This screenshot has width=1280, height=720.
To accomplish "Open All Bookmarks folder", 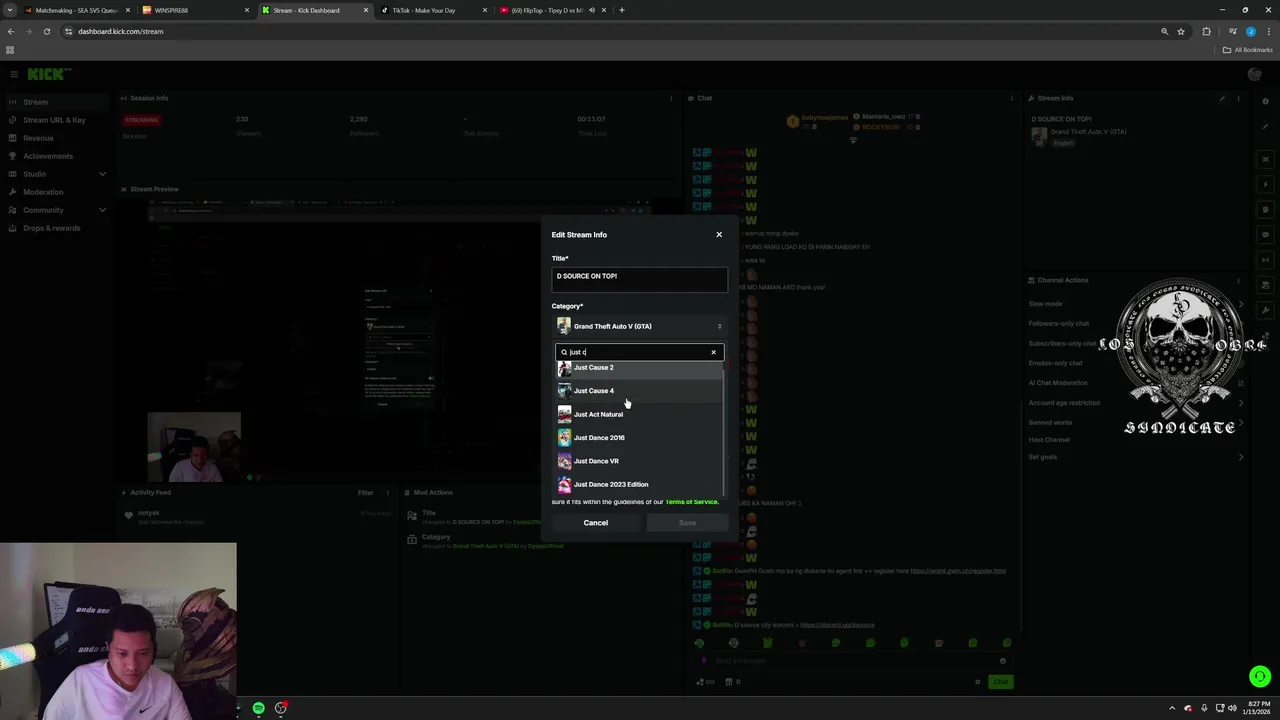I will coord(1247,50).
